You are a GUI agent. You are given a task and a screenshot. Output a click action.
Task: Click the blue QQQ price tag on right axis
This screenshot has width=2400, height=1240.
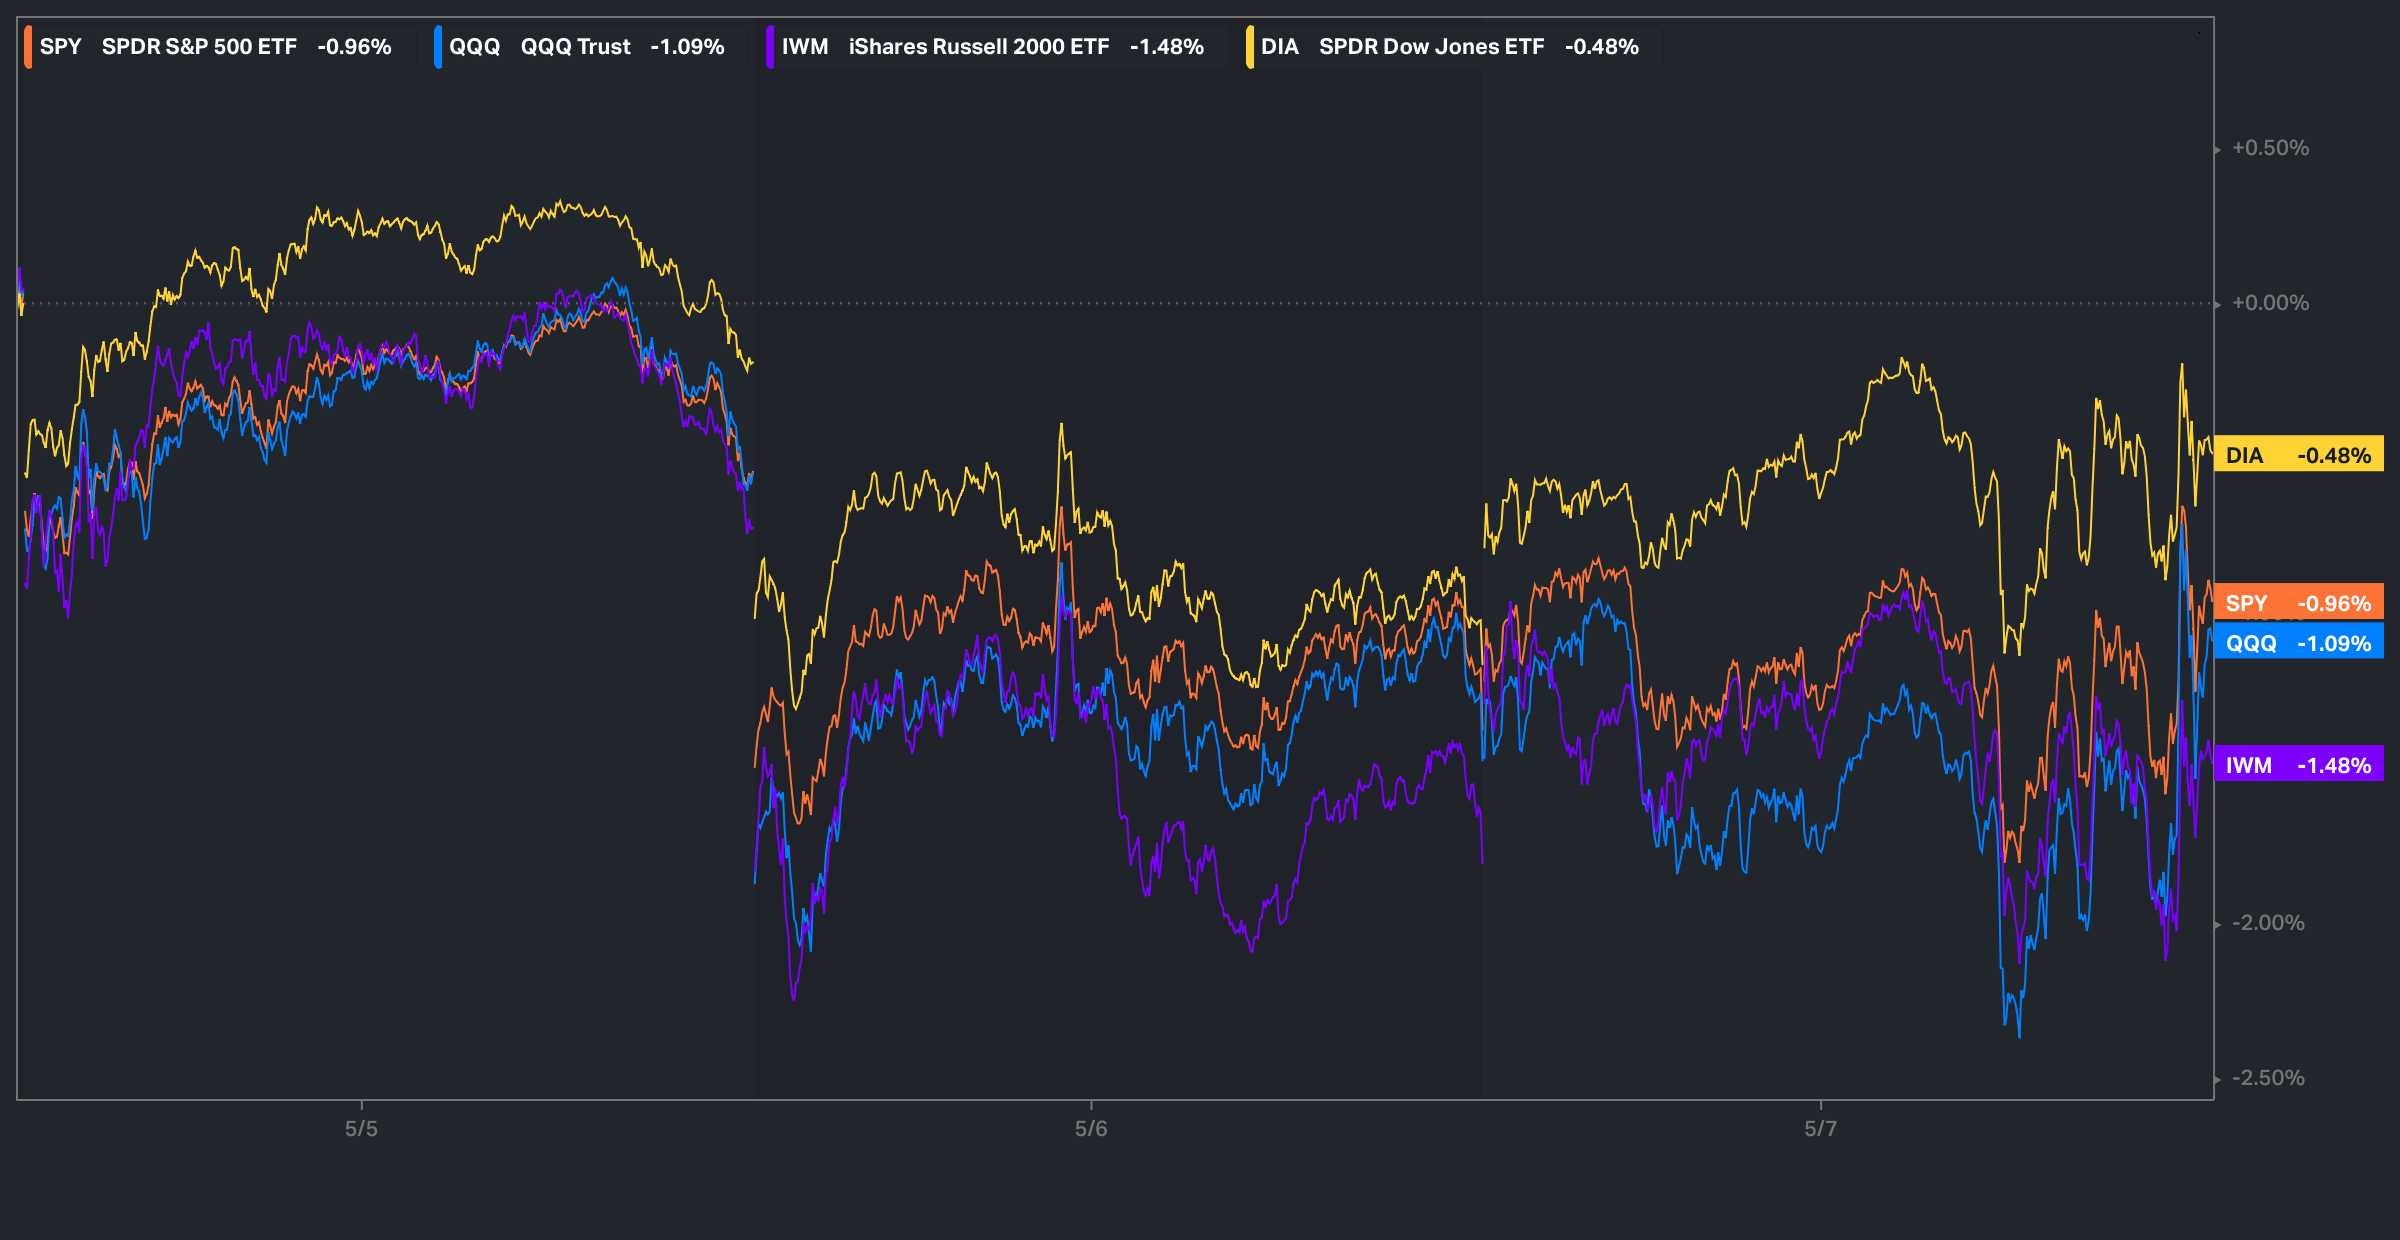coord(2298,643)
